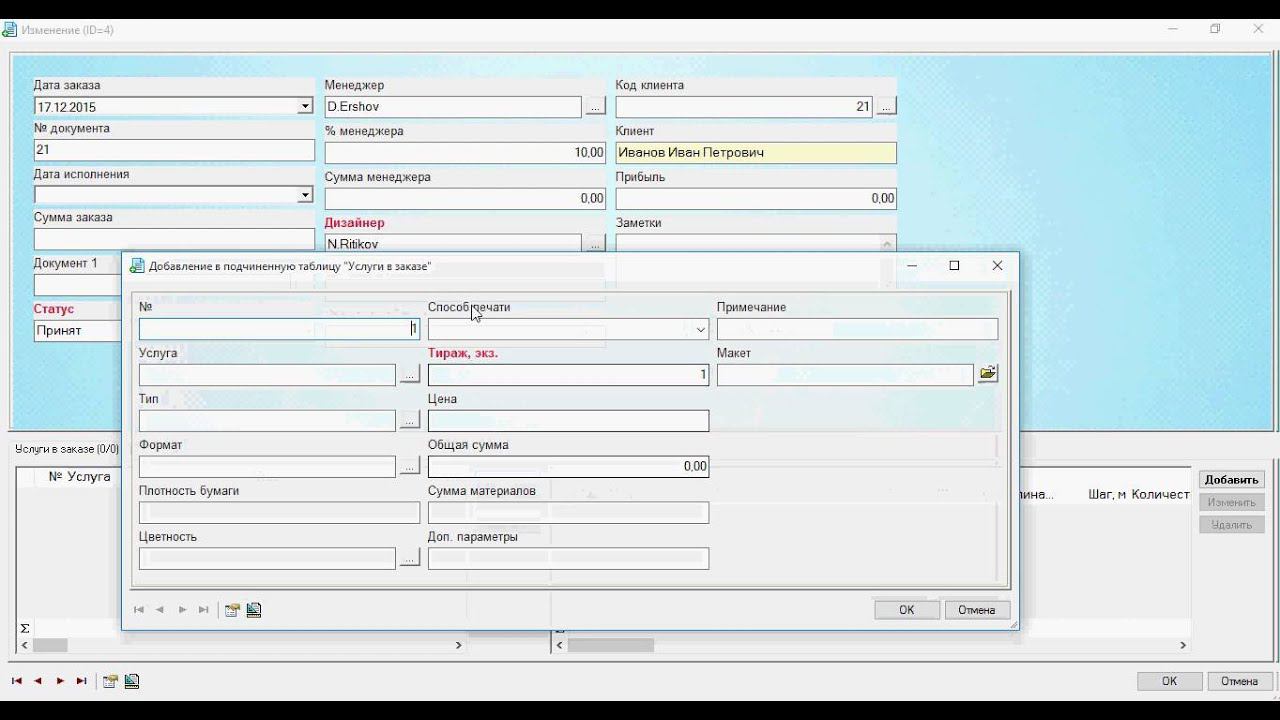Screen dimensions: 1280x720
Task: Go to first record in main window navigator
Action: point(16,681)
